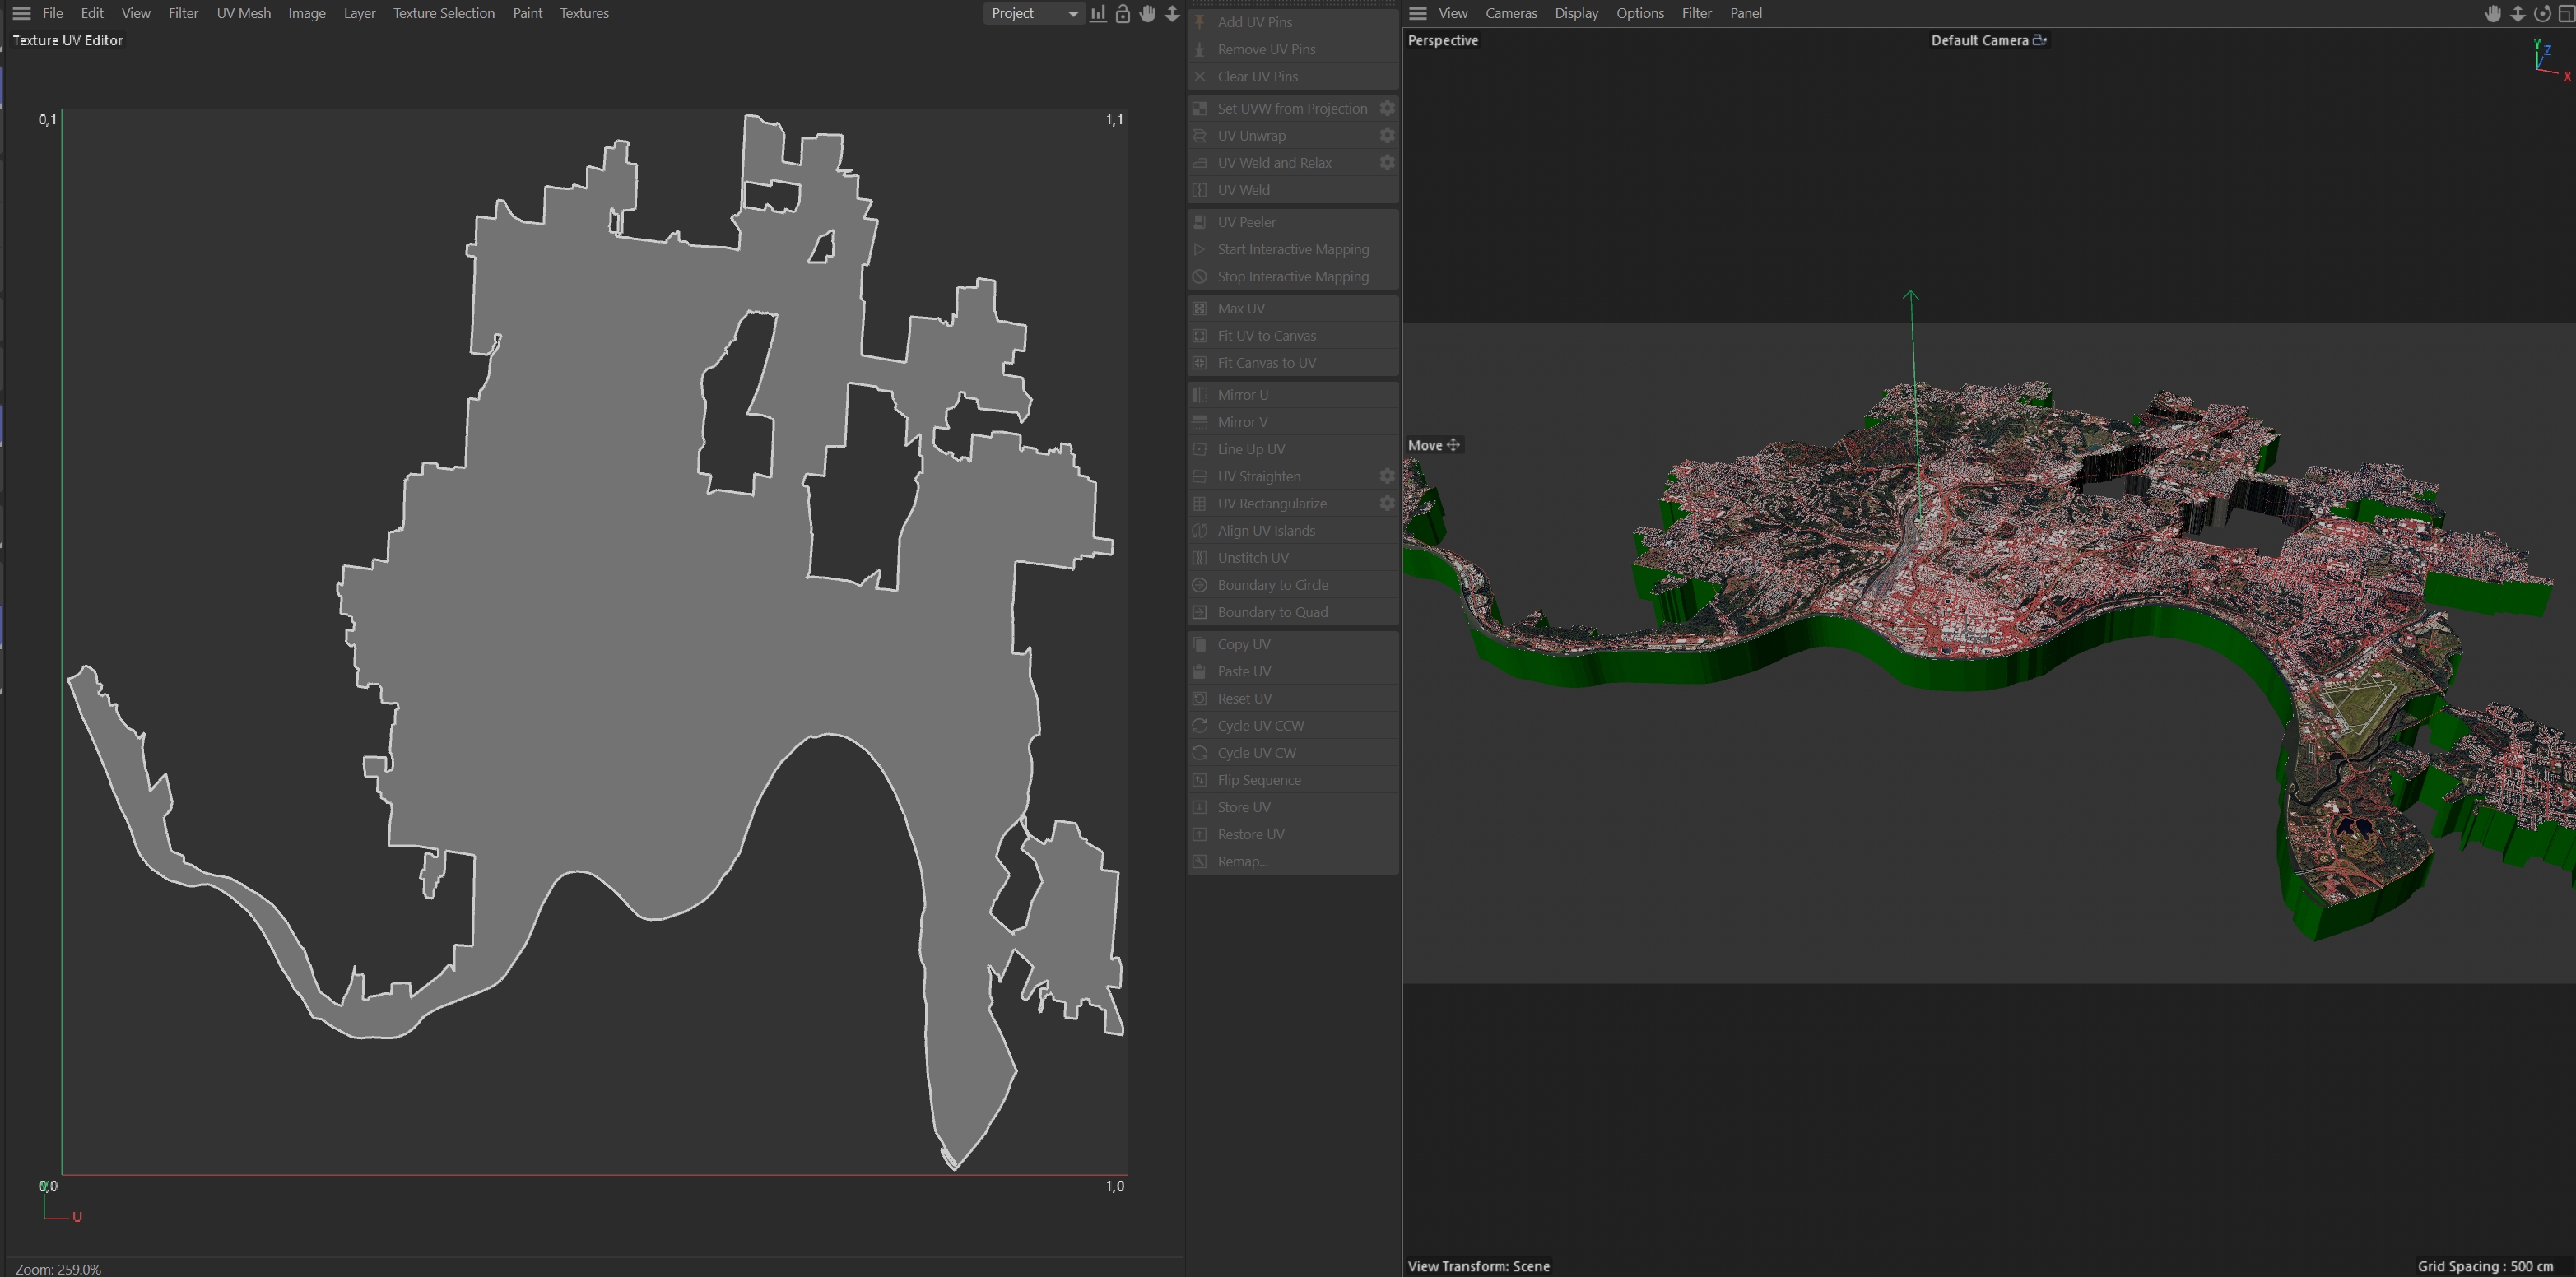2576x1277 pixels.
Task: Open the Cameras menu in viewport
Action: pyautogui.click(x=1510, y=13)
